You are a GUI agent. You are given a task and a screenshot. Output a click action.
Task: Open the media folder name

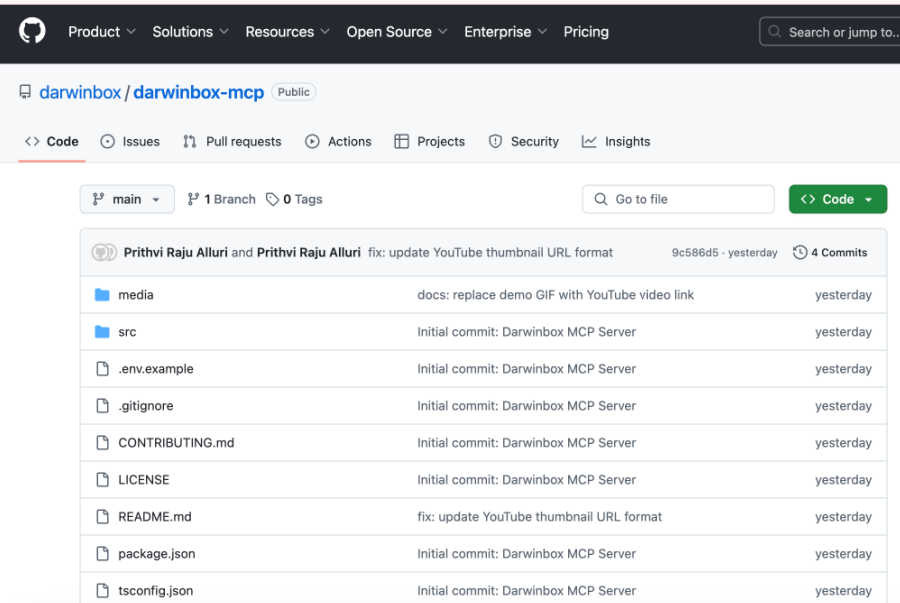click(135, 295)
